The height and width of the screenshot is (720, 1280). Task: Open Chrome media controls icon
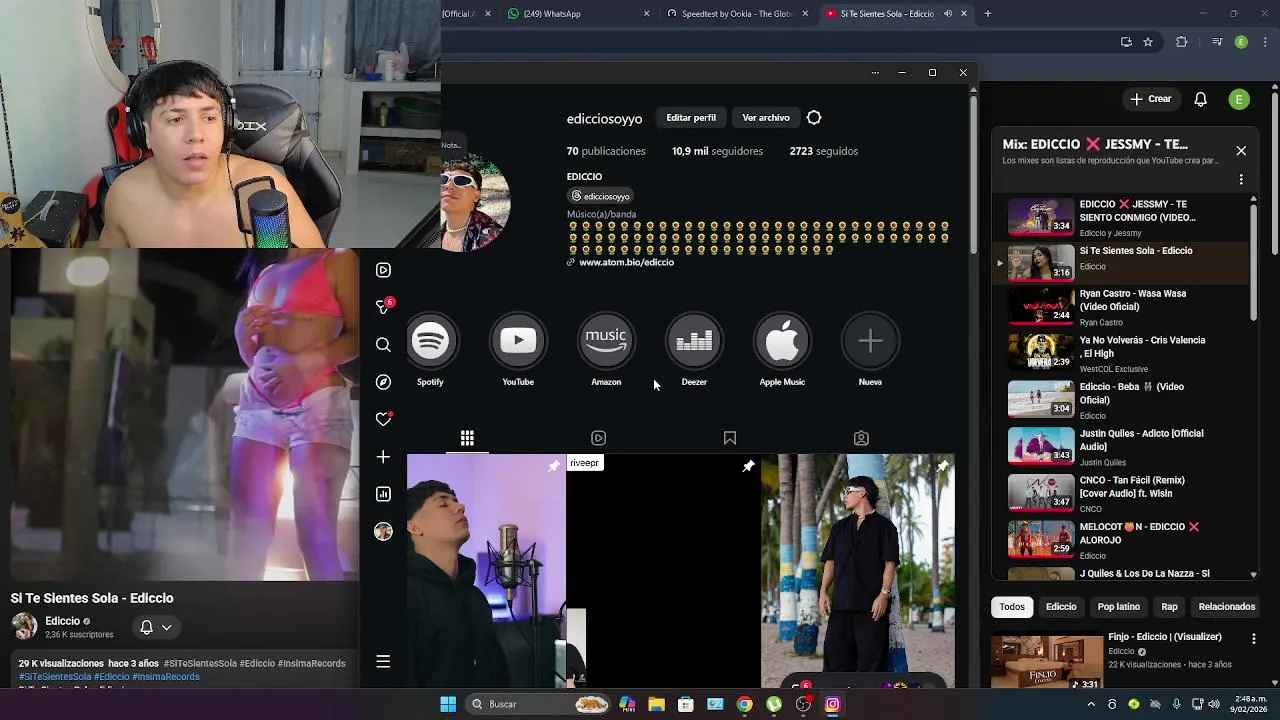click(1217, 42)
